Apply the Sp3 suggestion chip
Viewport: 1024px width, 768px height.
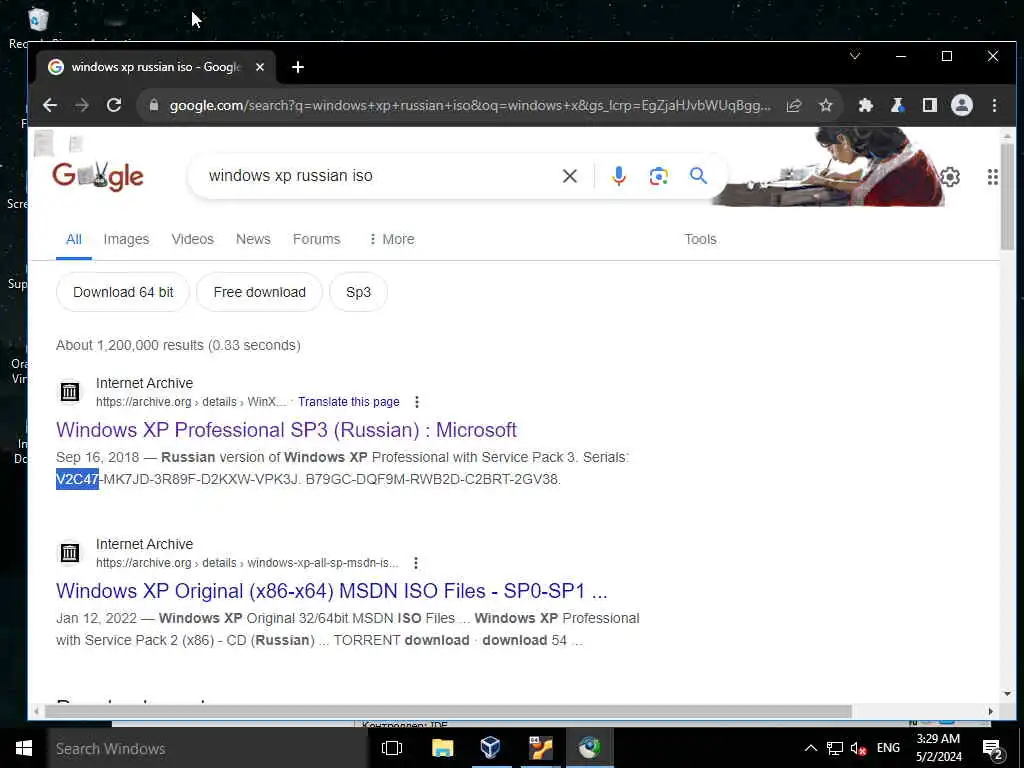coord(359,292)
